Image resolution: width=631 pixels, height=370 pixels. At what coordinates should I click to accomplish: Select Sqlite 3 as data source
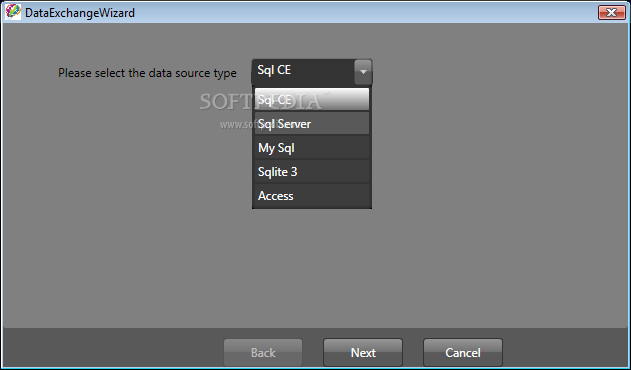(312, 172)
